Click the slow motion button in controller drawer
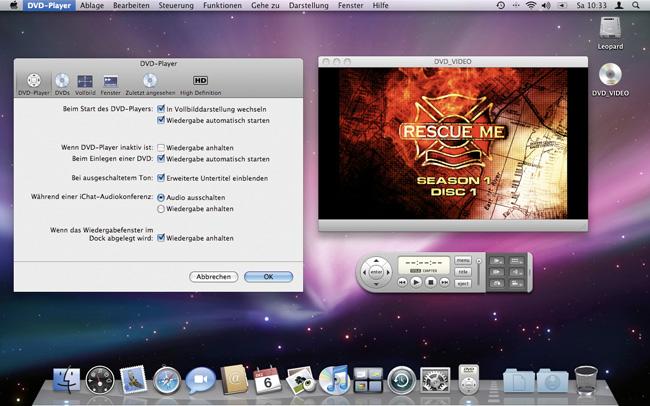650x406 pixels. click(x=497, y=260)
